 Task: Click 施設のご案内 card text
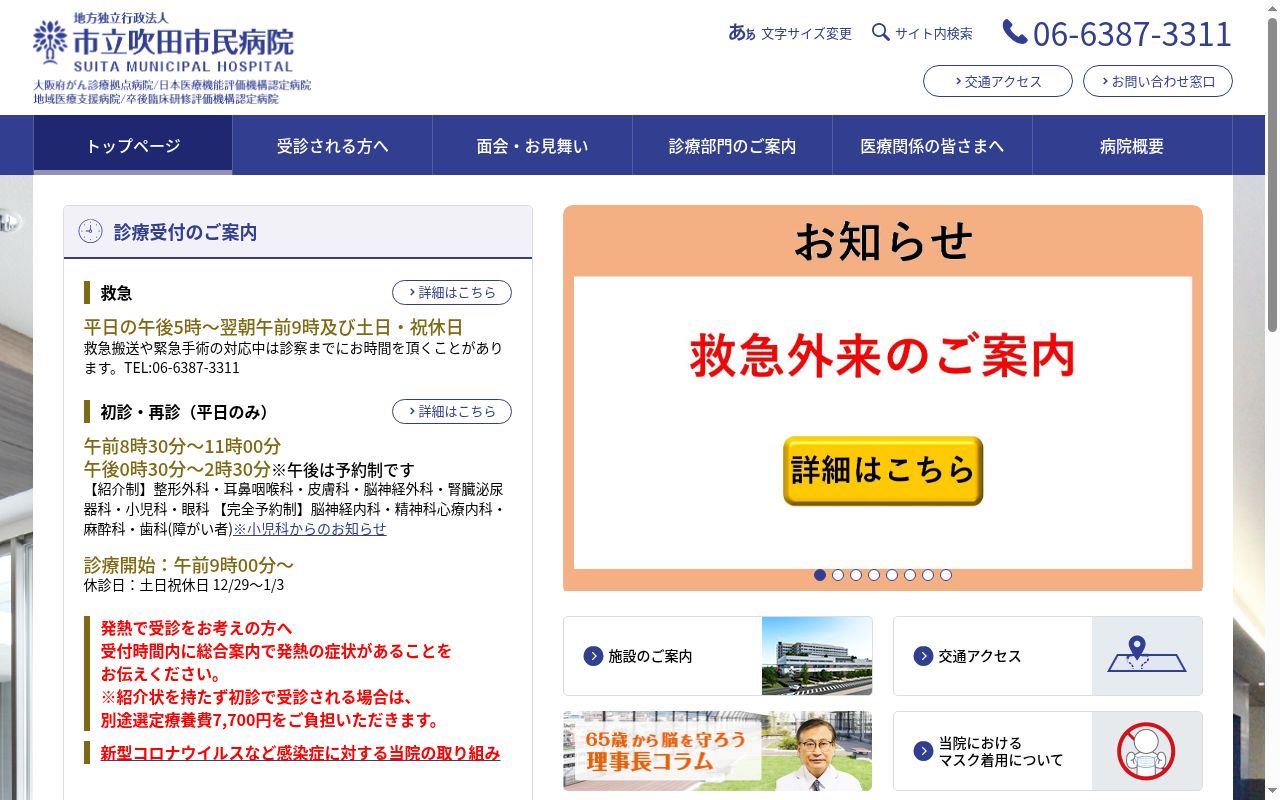[650, 656]
